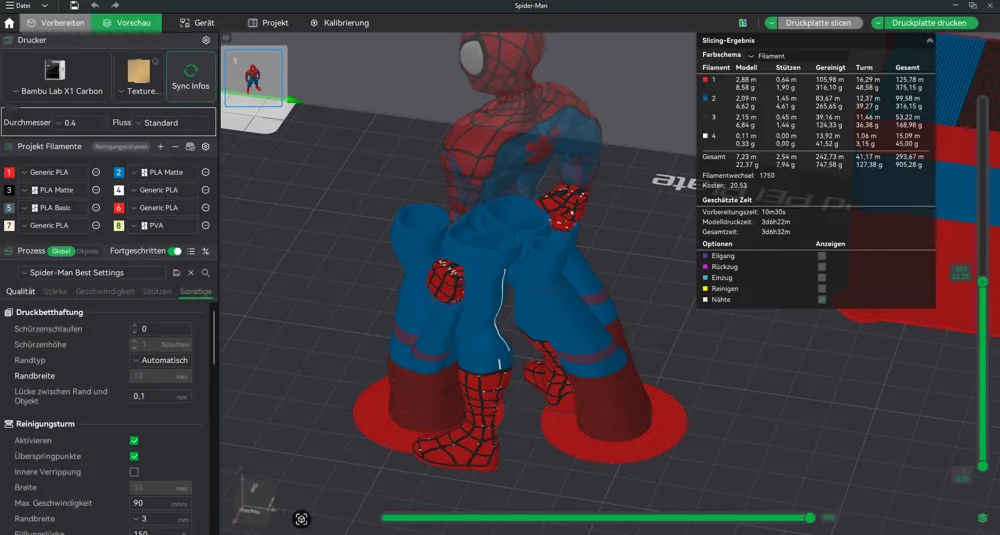This screenshot has width=1000, height=535.
Task: Edit filament 7 Generic PLA preset icon
Action: click(96, 226)
